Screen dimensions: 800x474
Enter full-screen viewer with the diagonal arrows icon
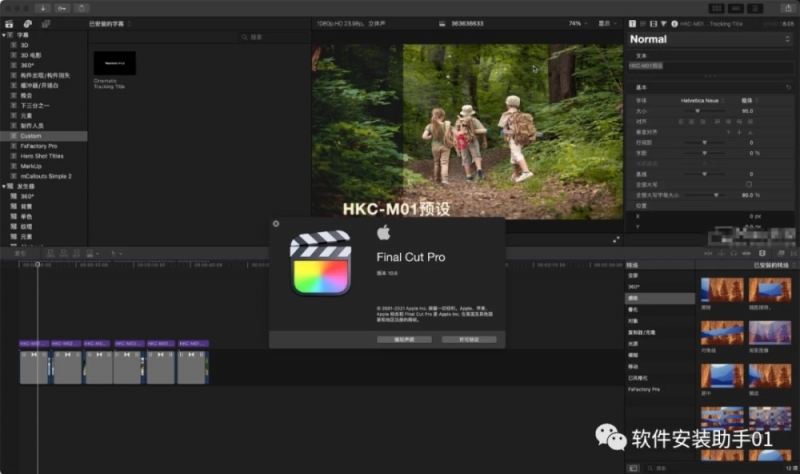[x=616, y=240]
